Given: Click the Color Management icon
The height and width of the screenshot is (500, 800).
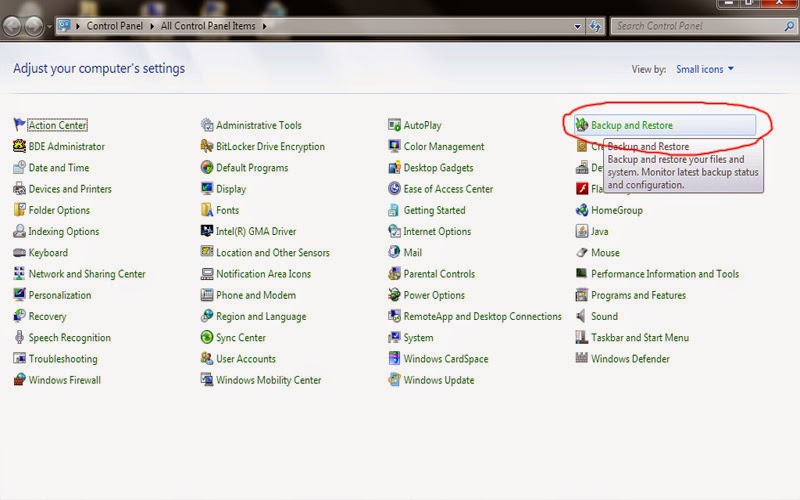Looking at the screenshot, I should coord(394,146).
